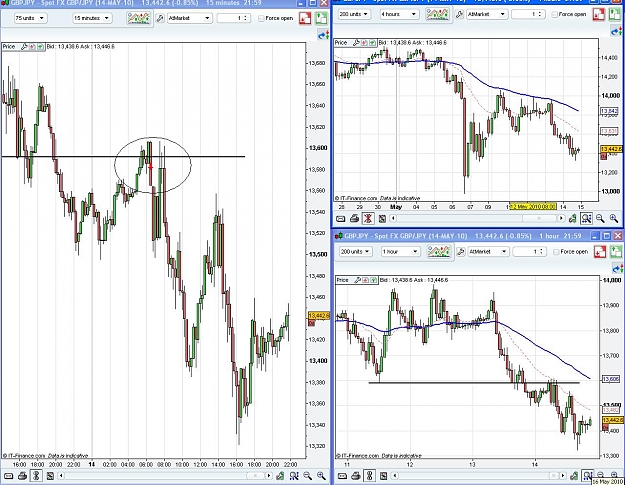
Task: Toggle red crossed link icon in 4 hours toolbar
Action: (368, 218)
